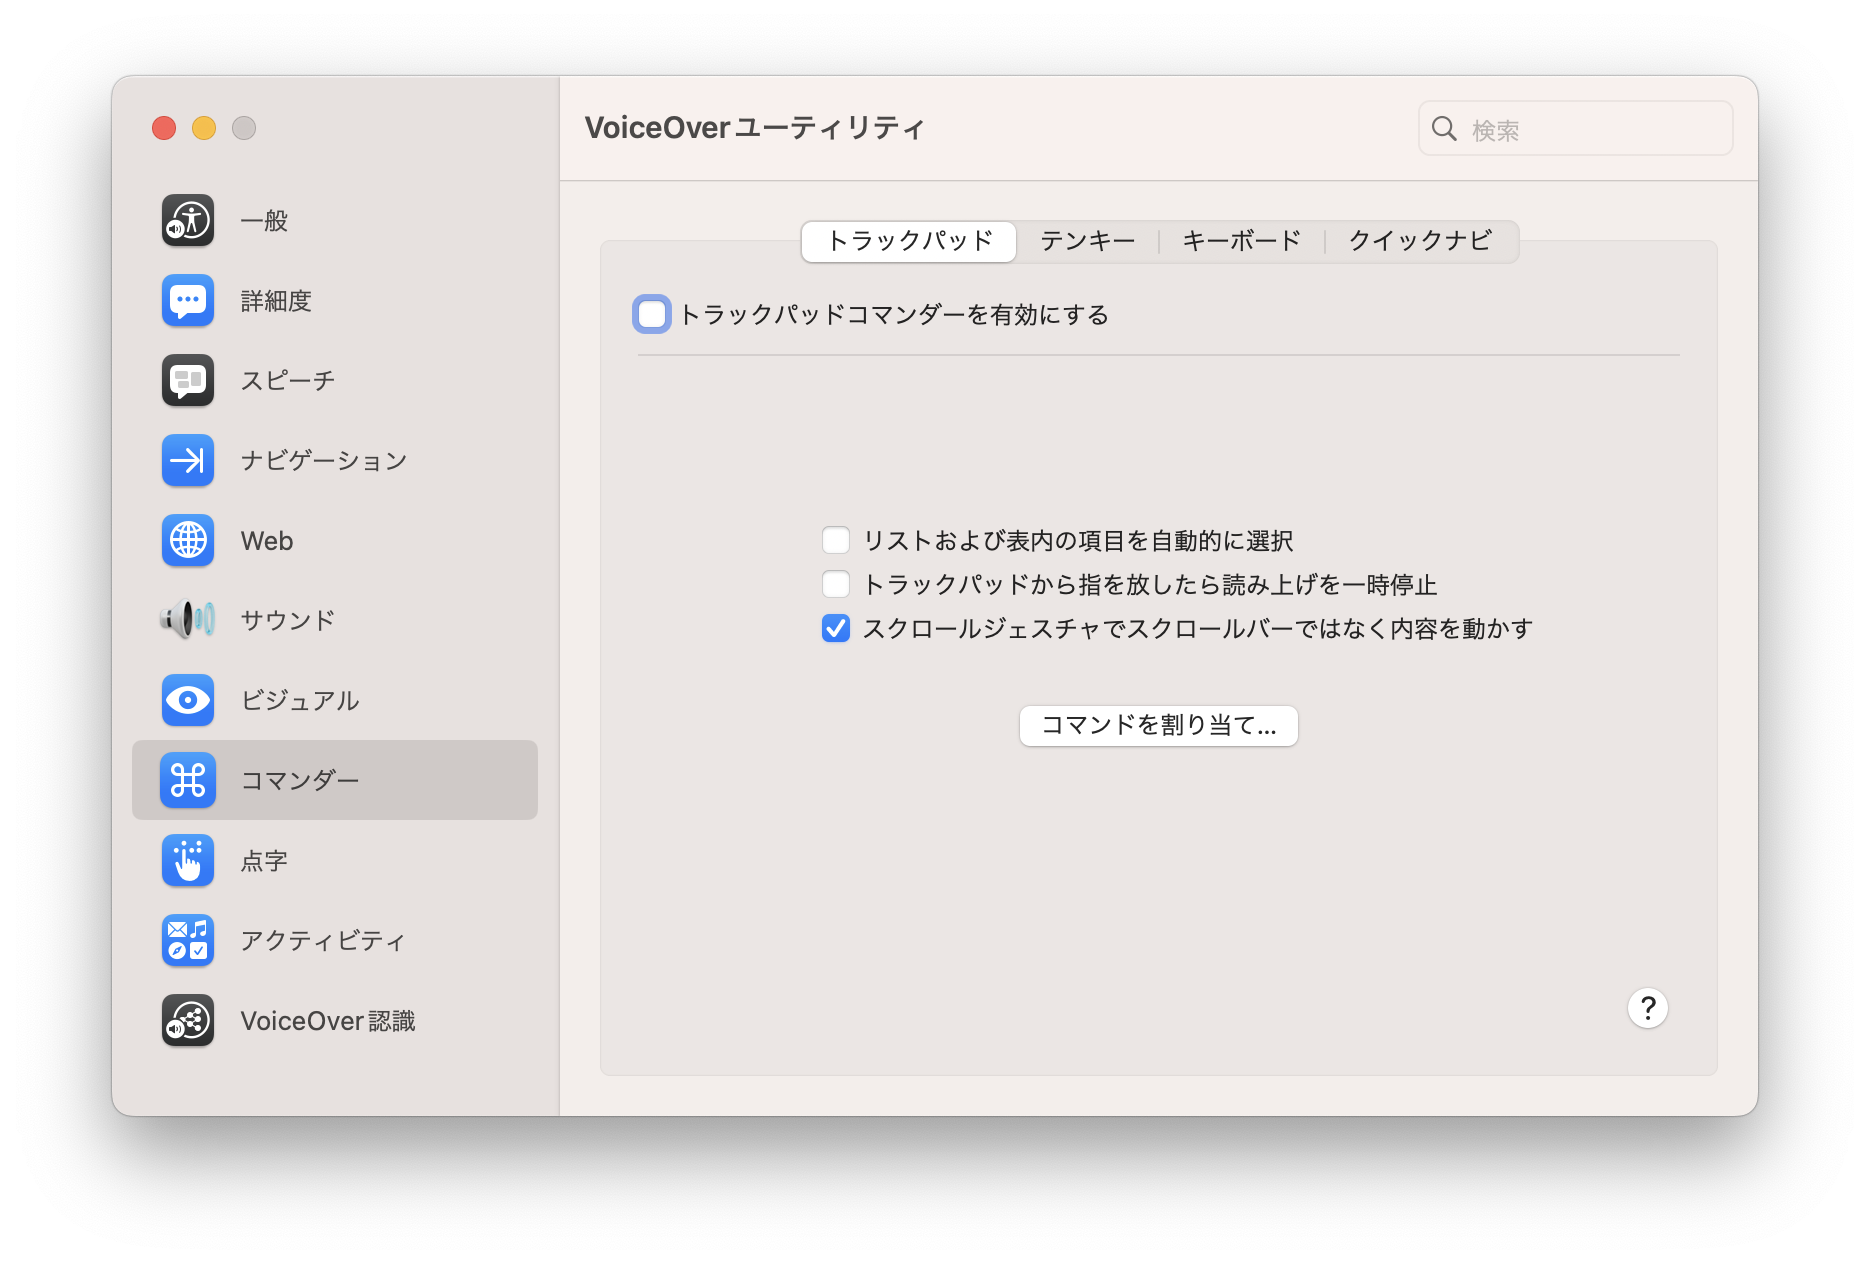Open the スピーチ settings icon
The image size is (1870, 1264).
[187, 381]
